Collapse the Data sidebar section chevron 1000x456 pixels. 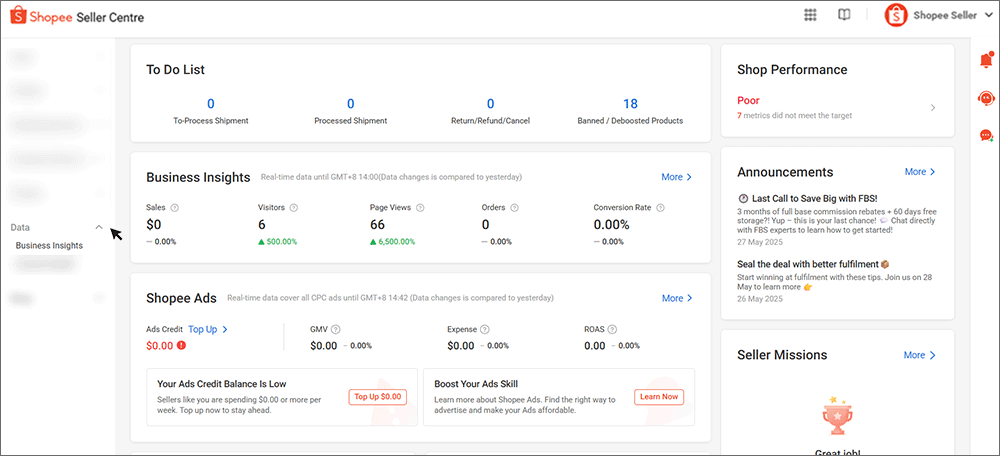(99, 227)
